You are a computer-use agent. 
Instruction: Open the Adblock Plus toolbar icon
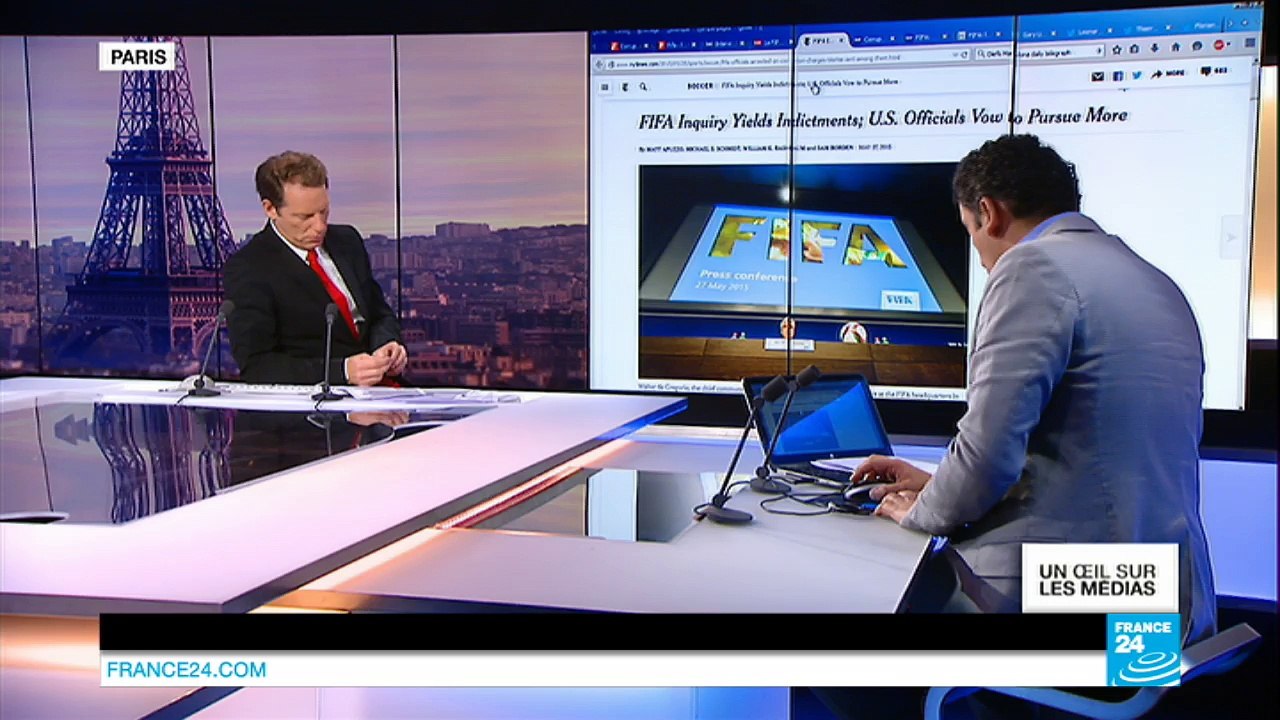click(x=1220, y=45)
